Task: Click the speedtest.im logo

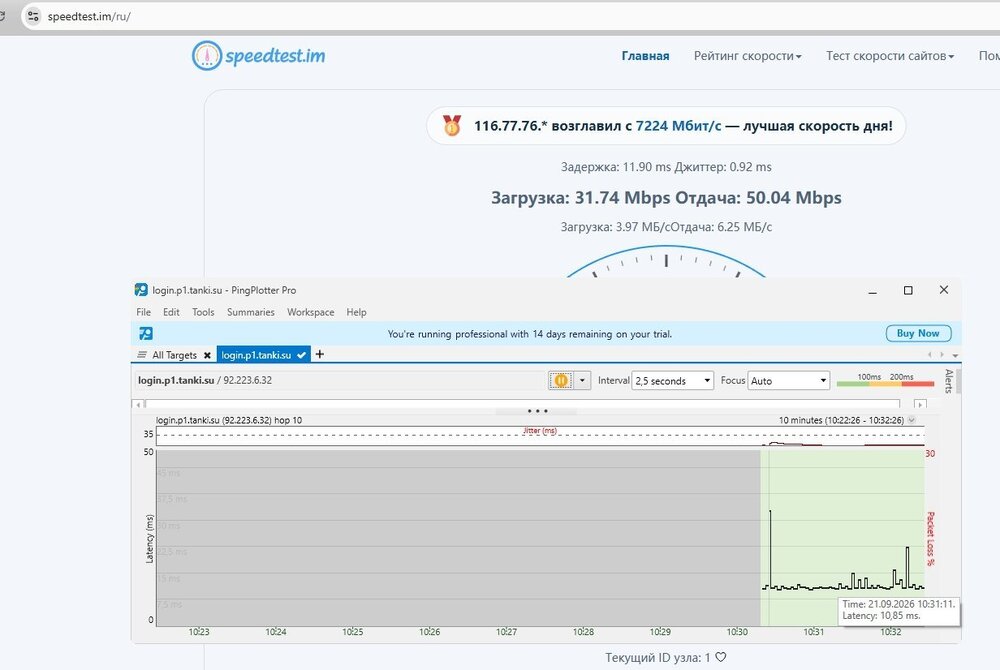Action: (258, 55)
